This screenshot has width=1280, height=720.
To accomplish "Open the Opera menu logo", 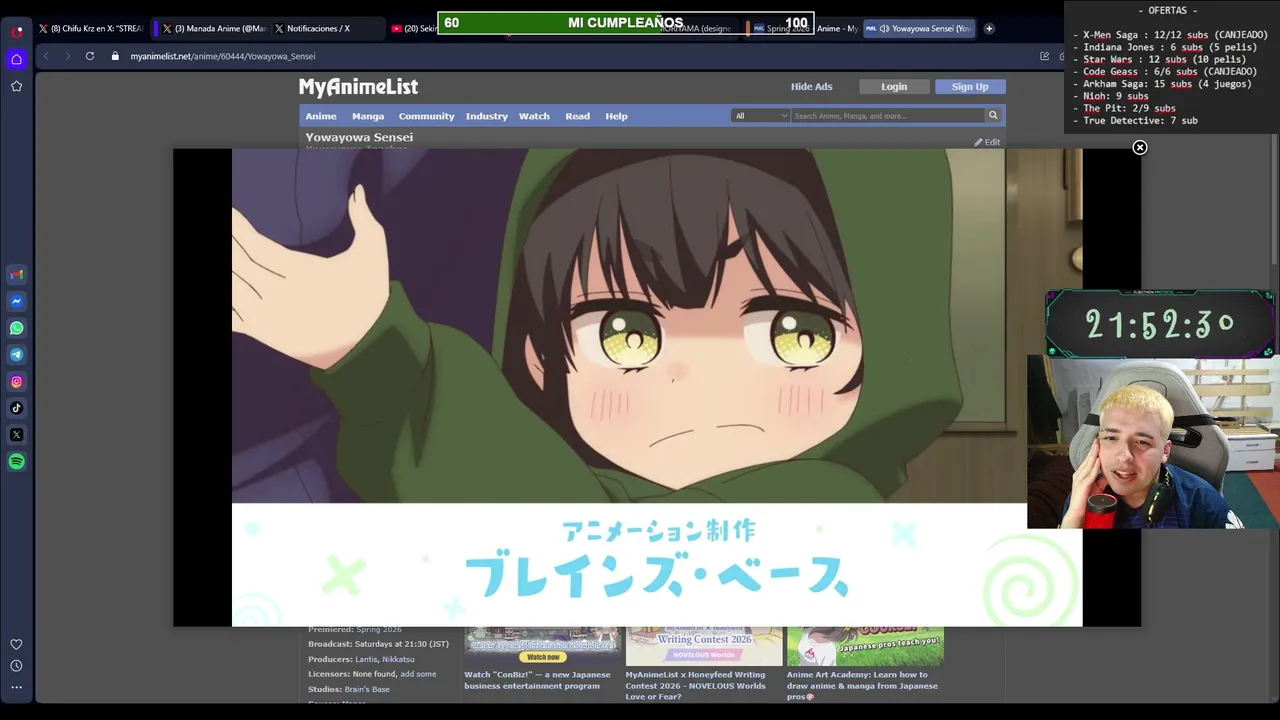I will pyautogui.click(x=17, y=31).
